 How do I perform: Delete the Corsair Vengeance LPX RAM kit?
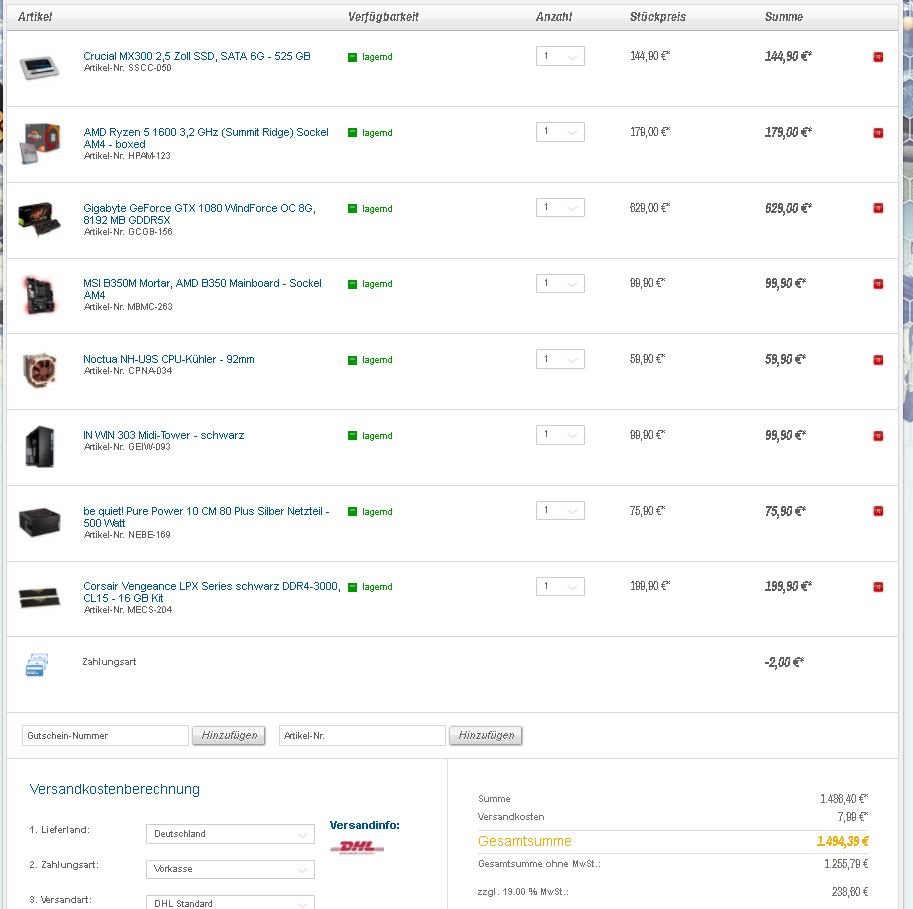coord(877,587)
